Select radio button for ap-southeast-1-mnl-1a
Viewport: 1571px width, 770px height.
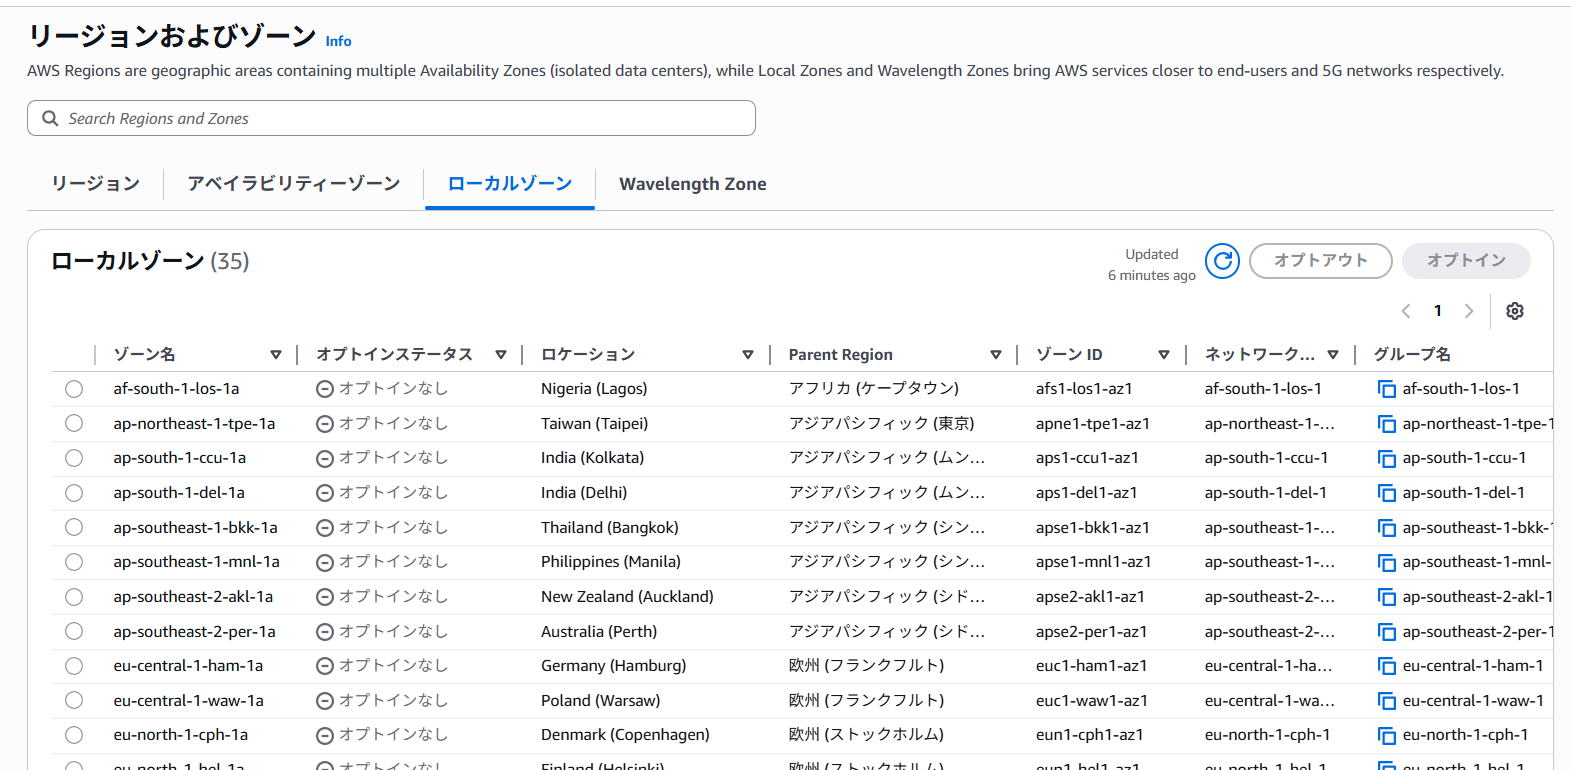pos(74,562)
